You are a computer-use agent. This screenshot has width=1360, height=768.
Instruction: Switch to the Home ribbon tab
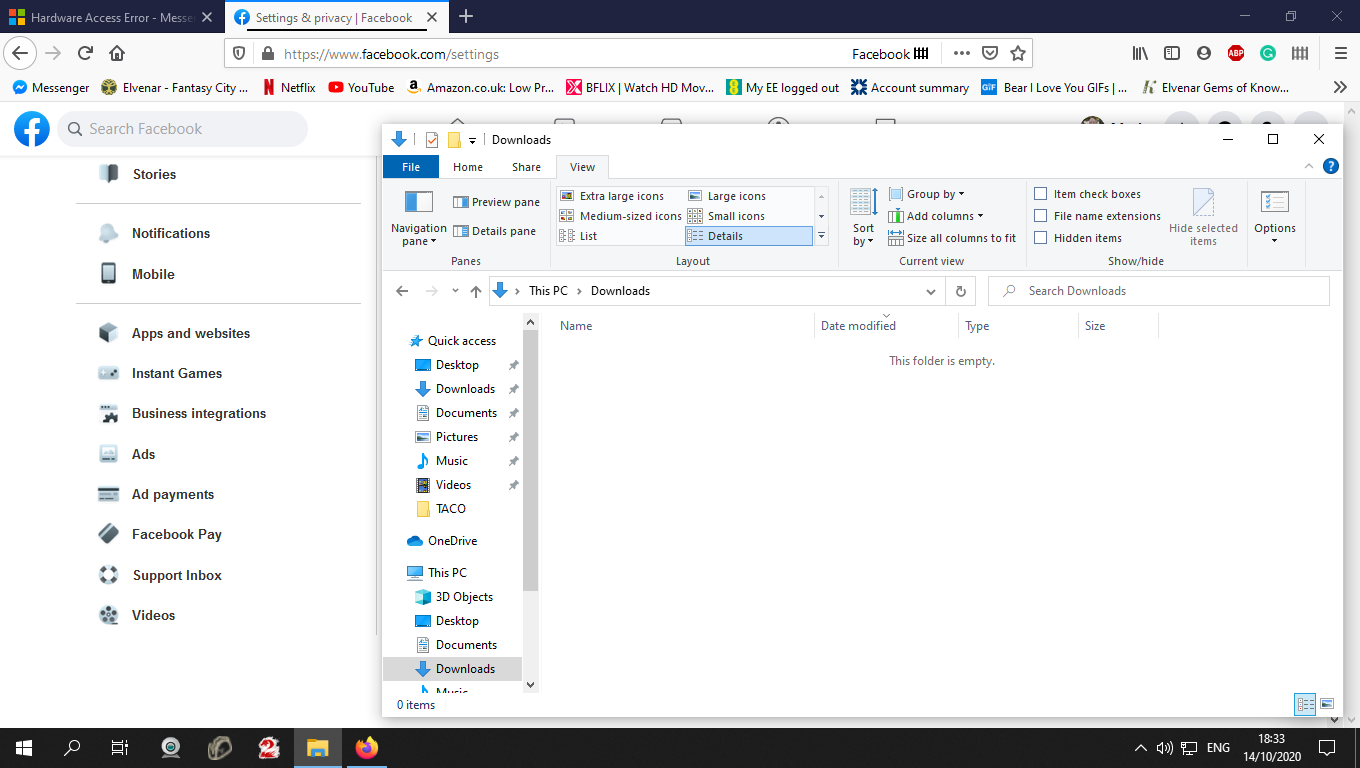(x=468, y=167)
